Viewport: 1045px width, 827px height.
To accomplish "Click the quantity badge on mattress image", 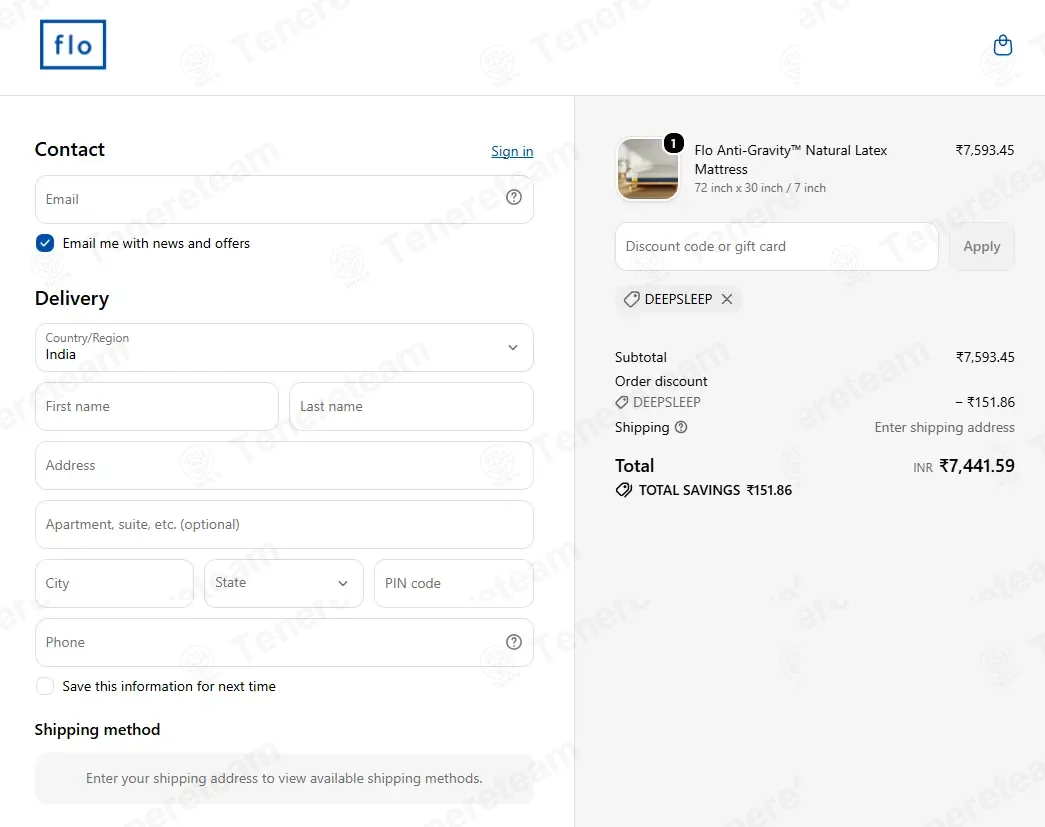I will click(673, 143).
